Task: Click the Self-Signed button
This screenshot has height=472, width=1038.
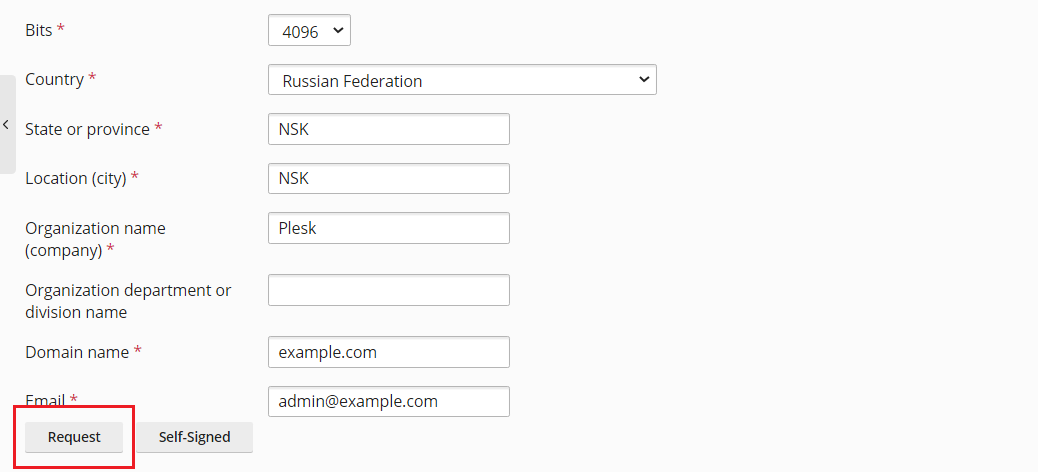Action: (194, 437)
